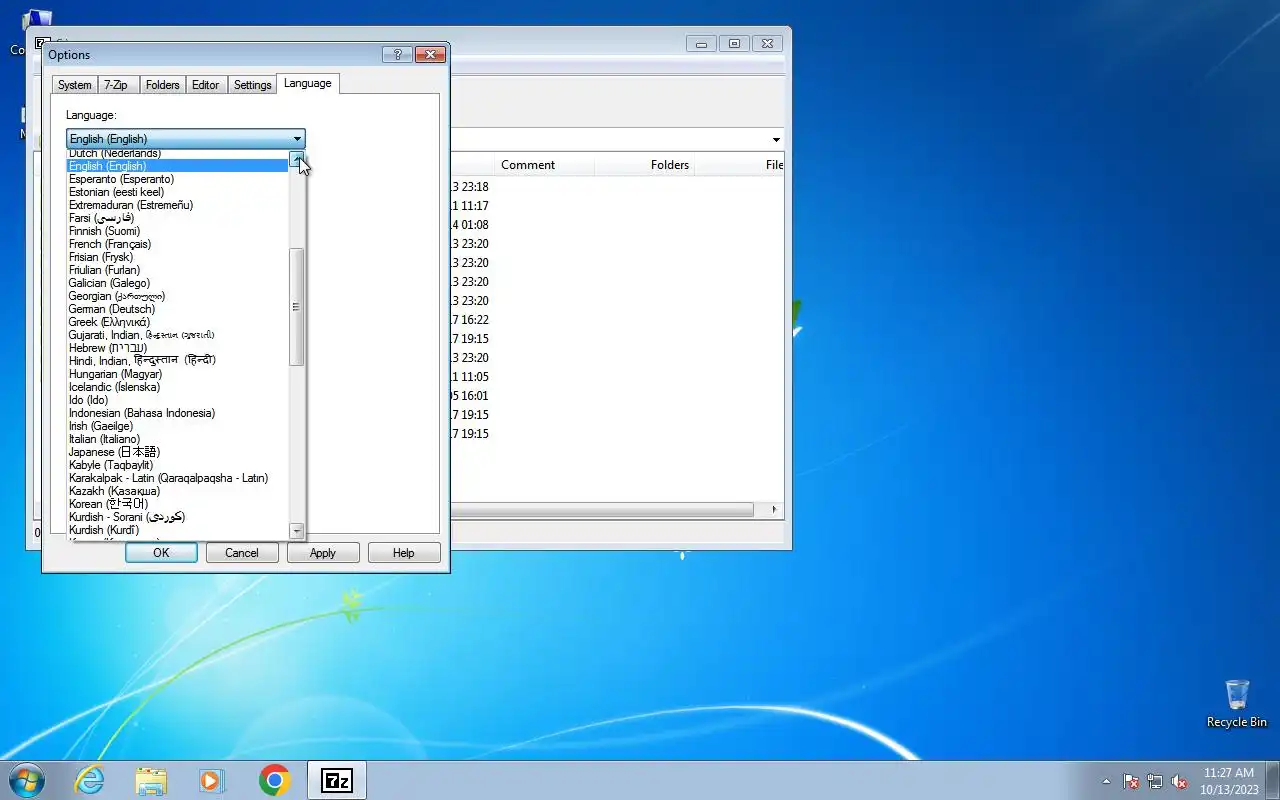Select Gujarati, Indian language entry
Screen dimensions: 1280x800
(x=178, y=335)
